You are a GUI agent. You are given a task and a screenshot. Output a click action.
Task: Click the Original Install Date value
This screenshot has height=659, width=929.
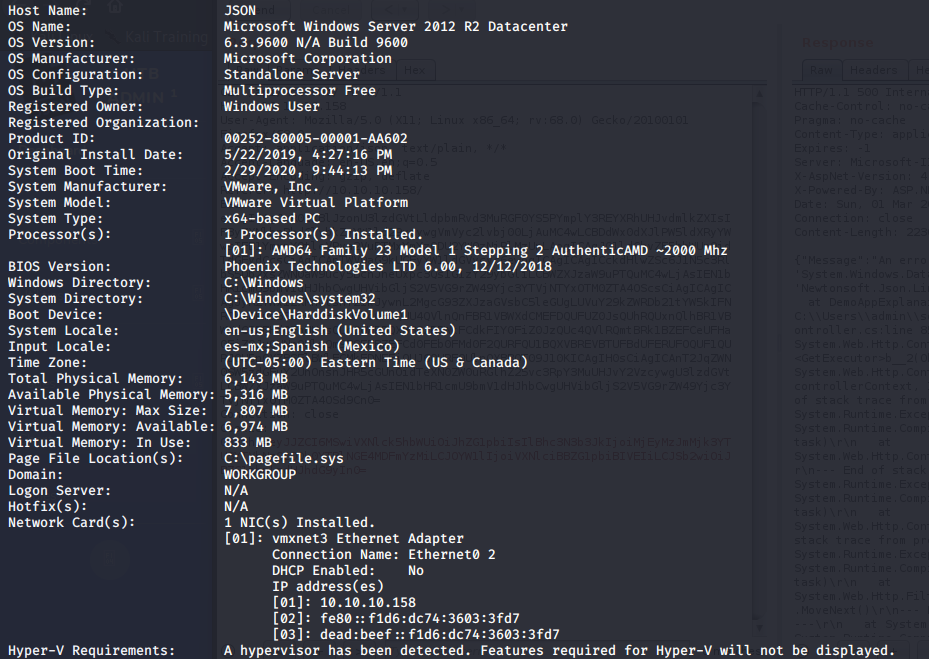click(x=307, y=154)
